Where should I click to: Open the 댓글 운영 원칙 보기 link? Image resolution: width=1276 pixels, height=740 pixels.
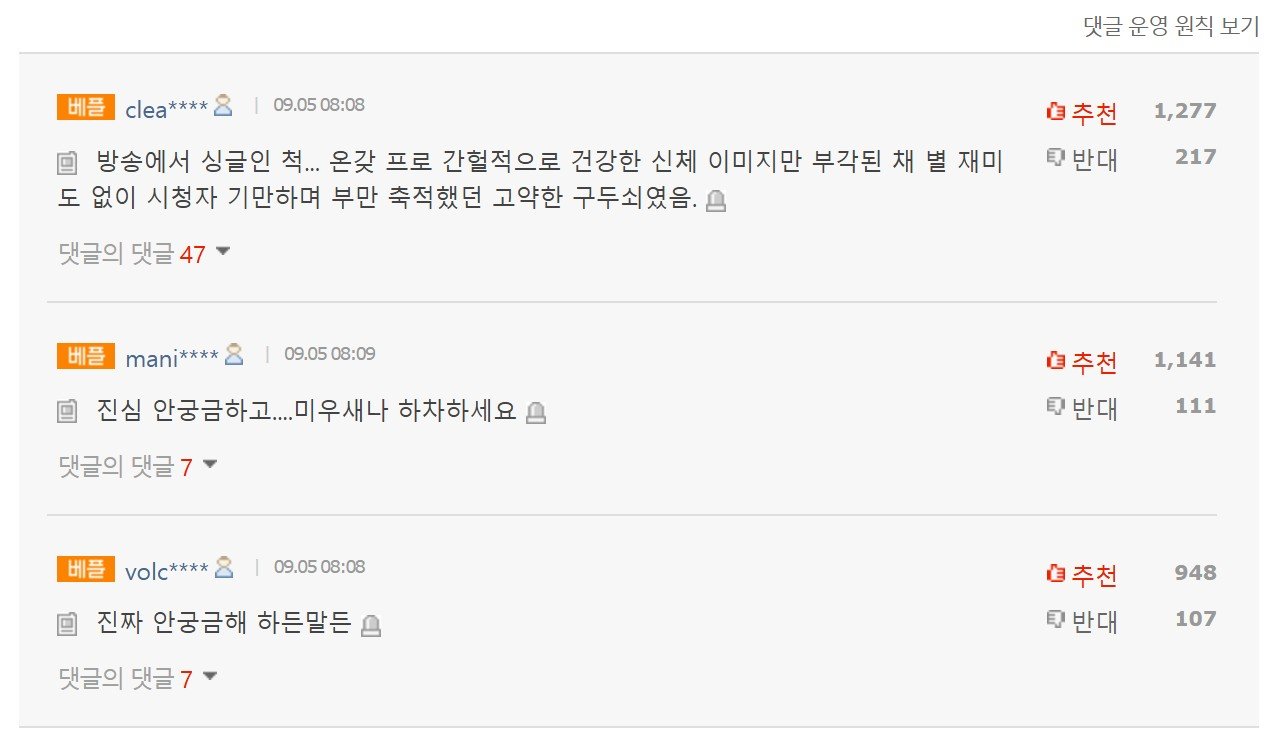pyautogui.click(x=1171, y=27)
